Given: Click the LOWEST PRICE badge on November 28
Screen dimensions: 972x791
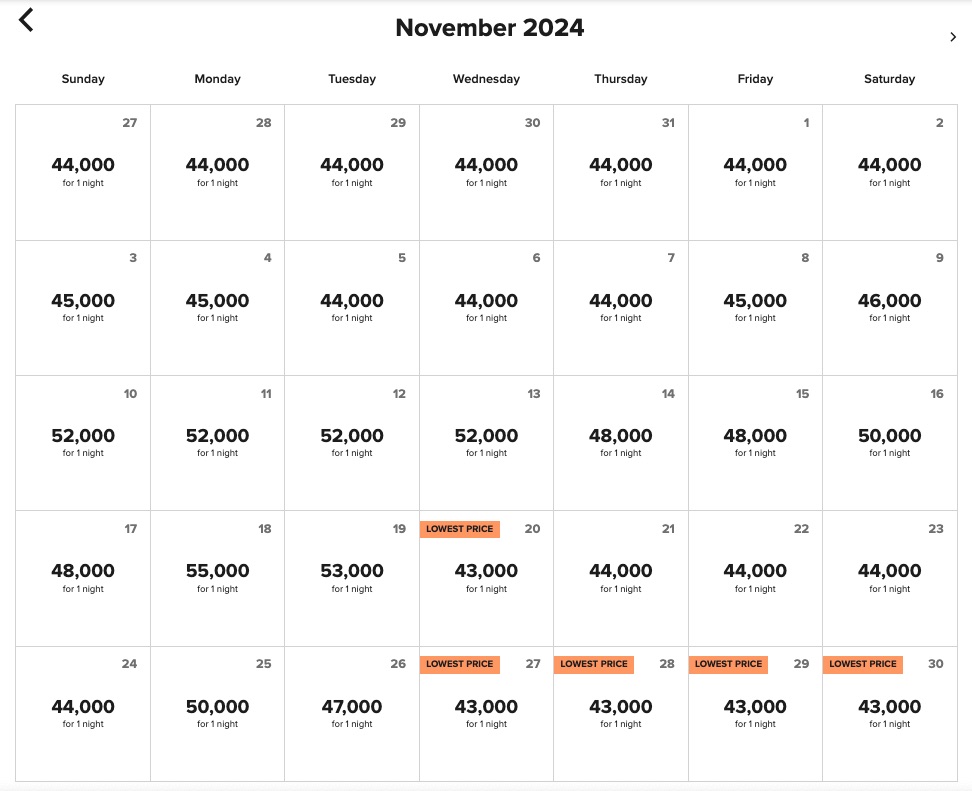Looking at the screenshot, I should pyautogui.click(x=593, y=663).
